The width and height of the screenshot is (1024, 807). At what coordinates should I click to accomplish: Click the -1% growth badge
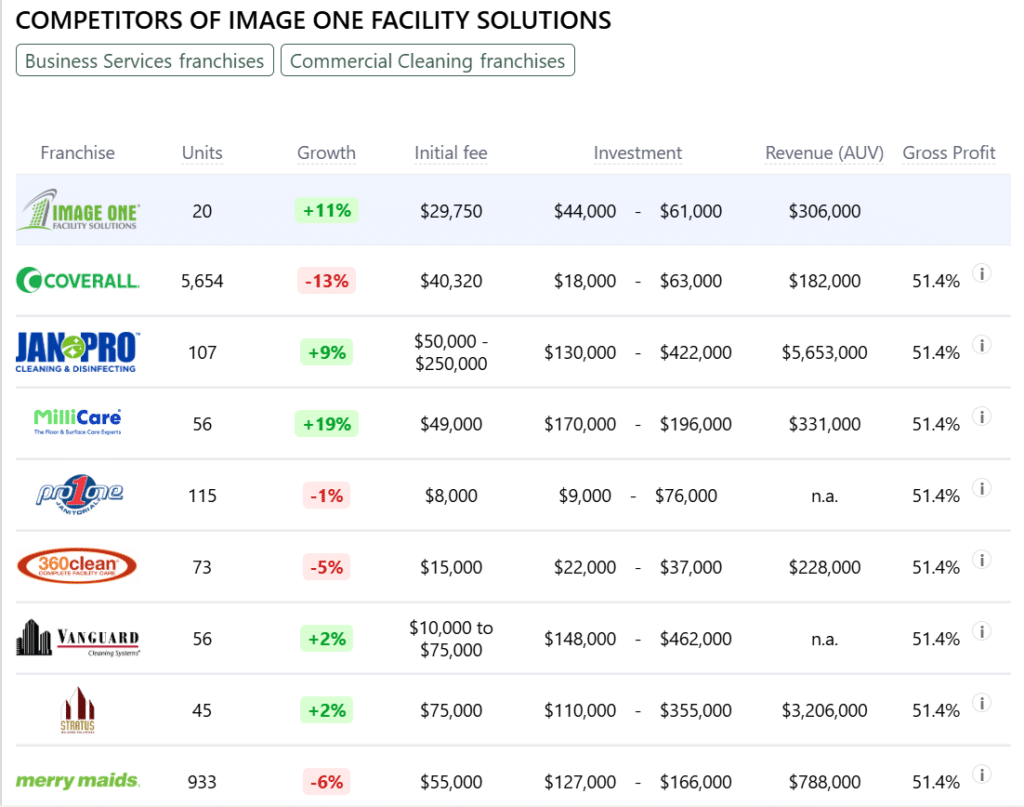pos(327,496)
